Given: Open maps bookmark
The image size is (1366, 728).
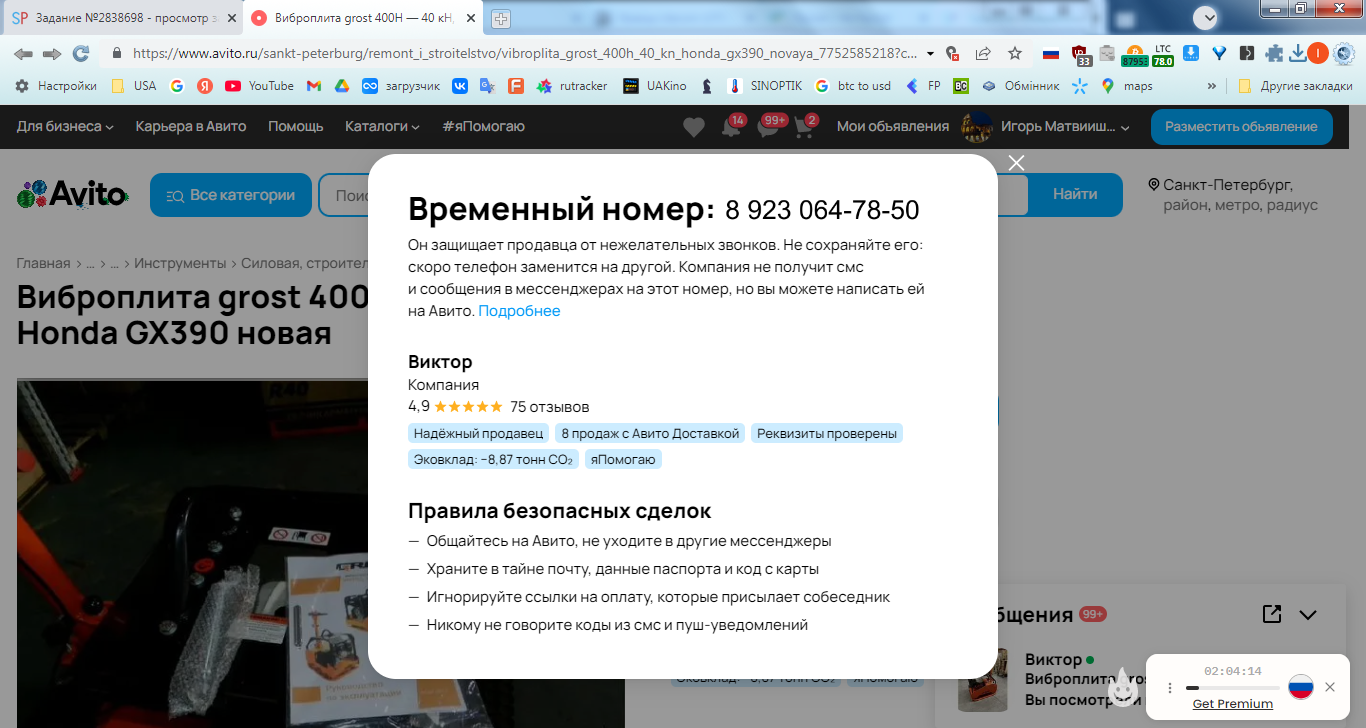Looking at the screenshot, I should coord(1127,86).
